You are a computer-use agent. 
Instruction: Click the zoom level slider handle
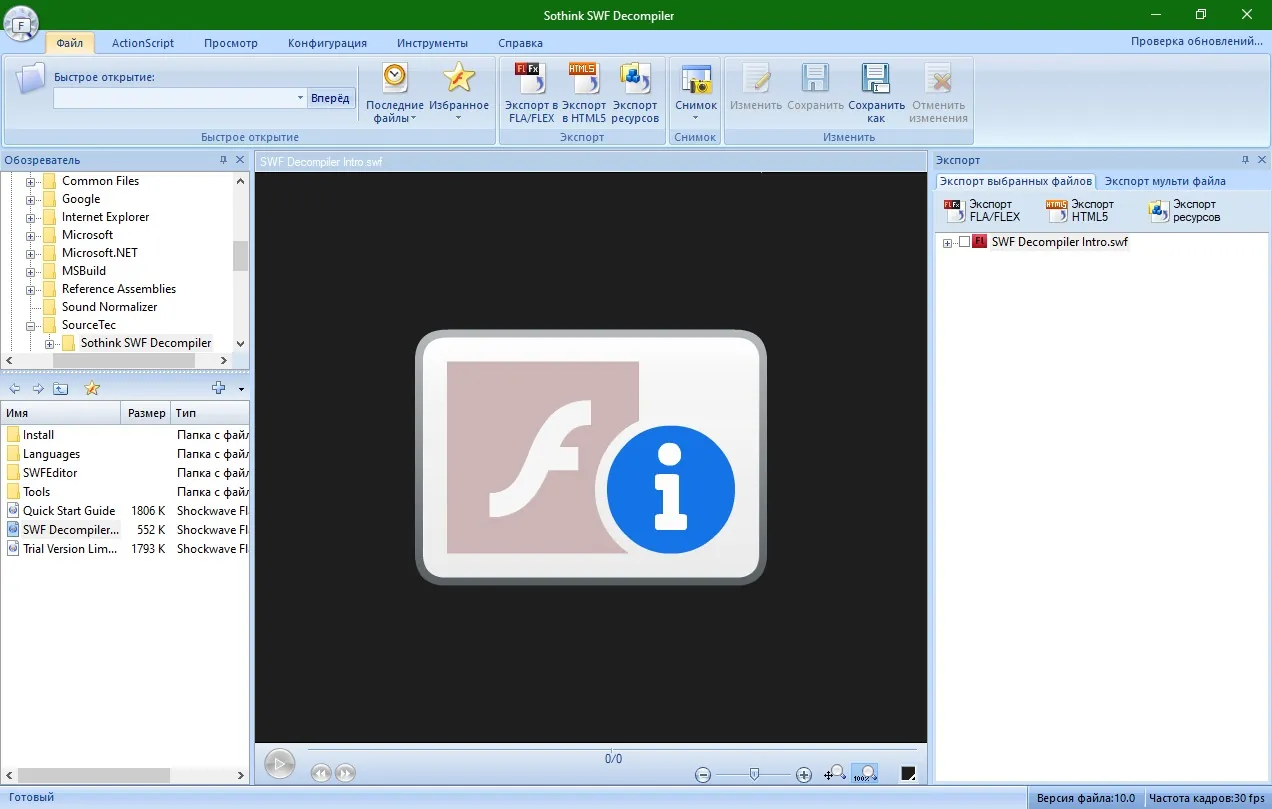click(x=755, y=773)
